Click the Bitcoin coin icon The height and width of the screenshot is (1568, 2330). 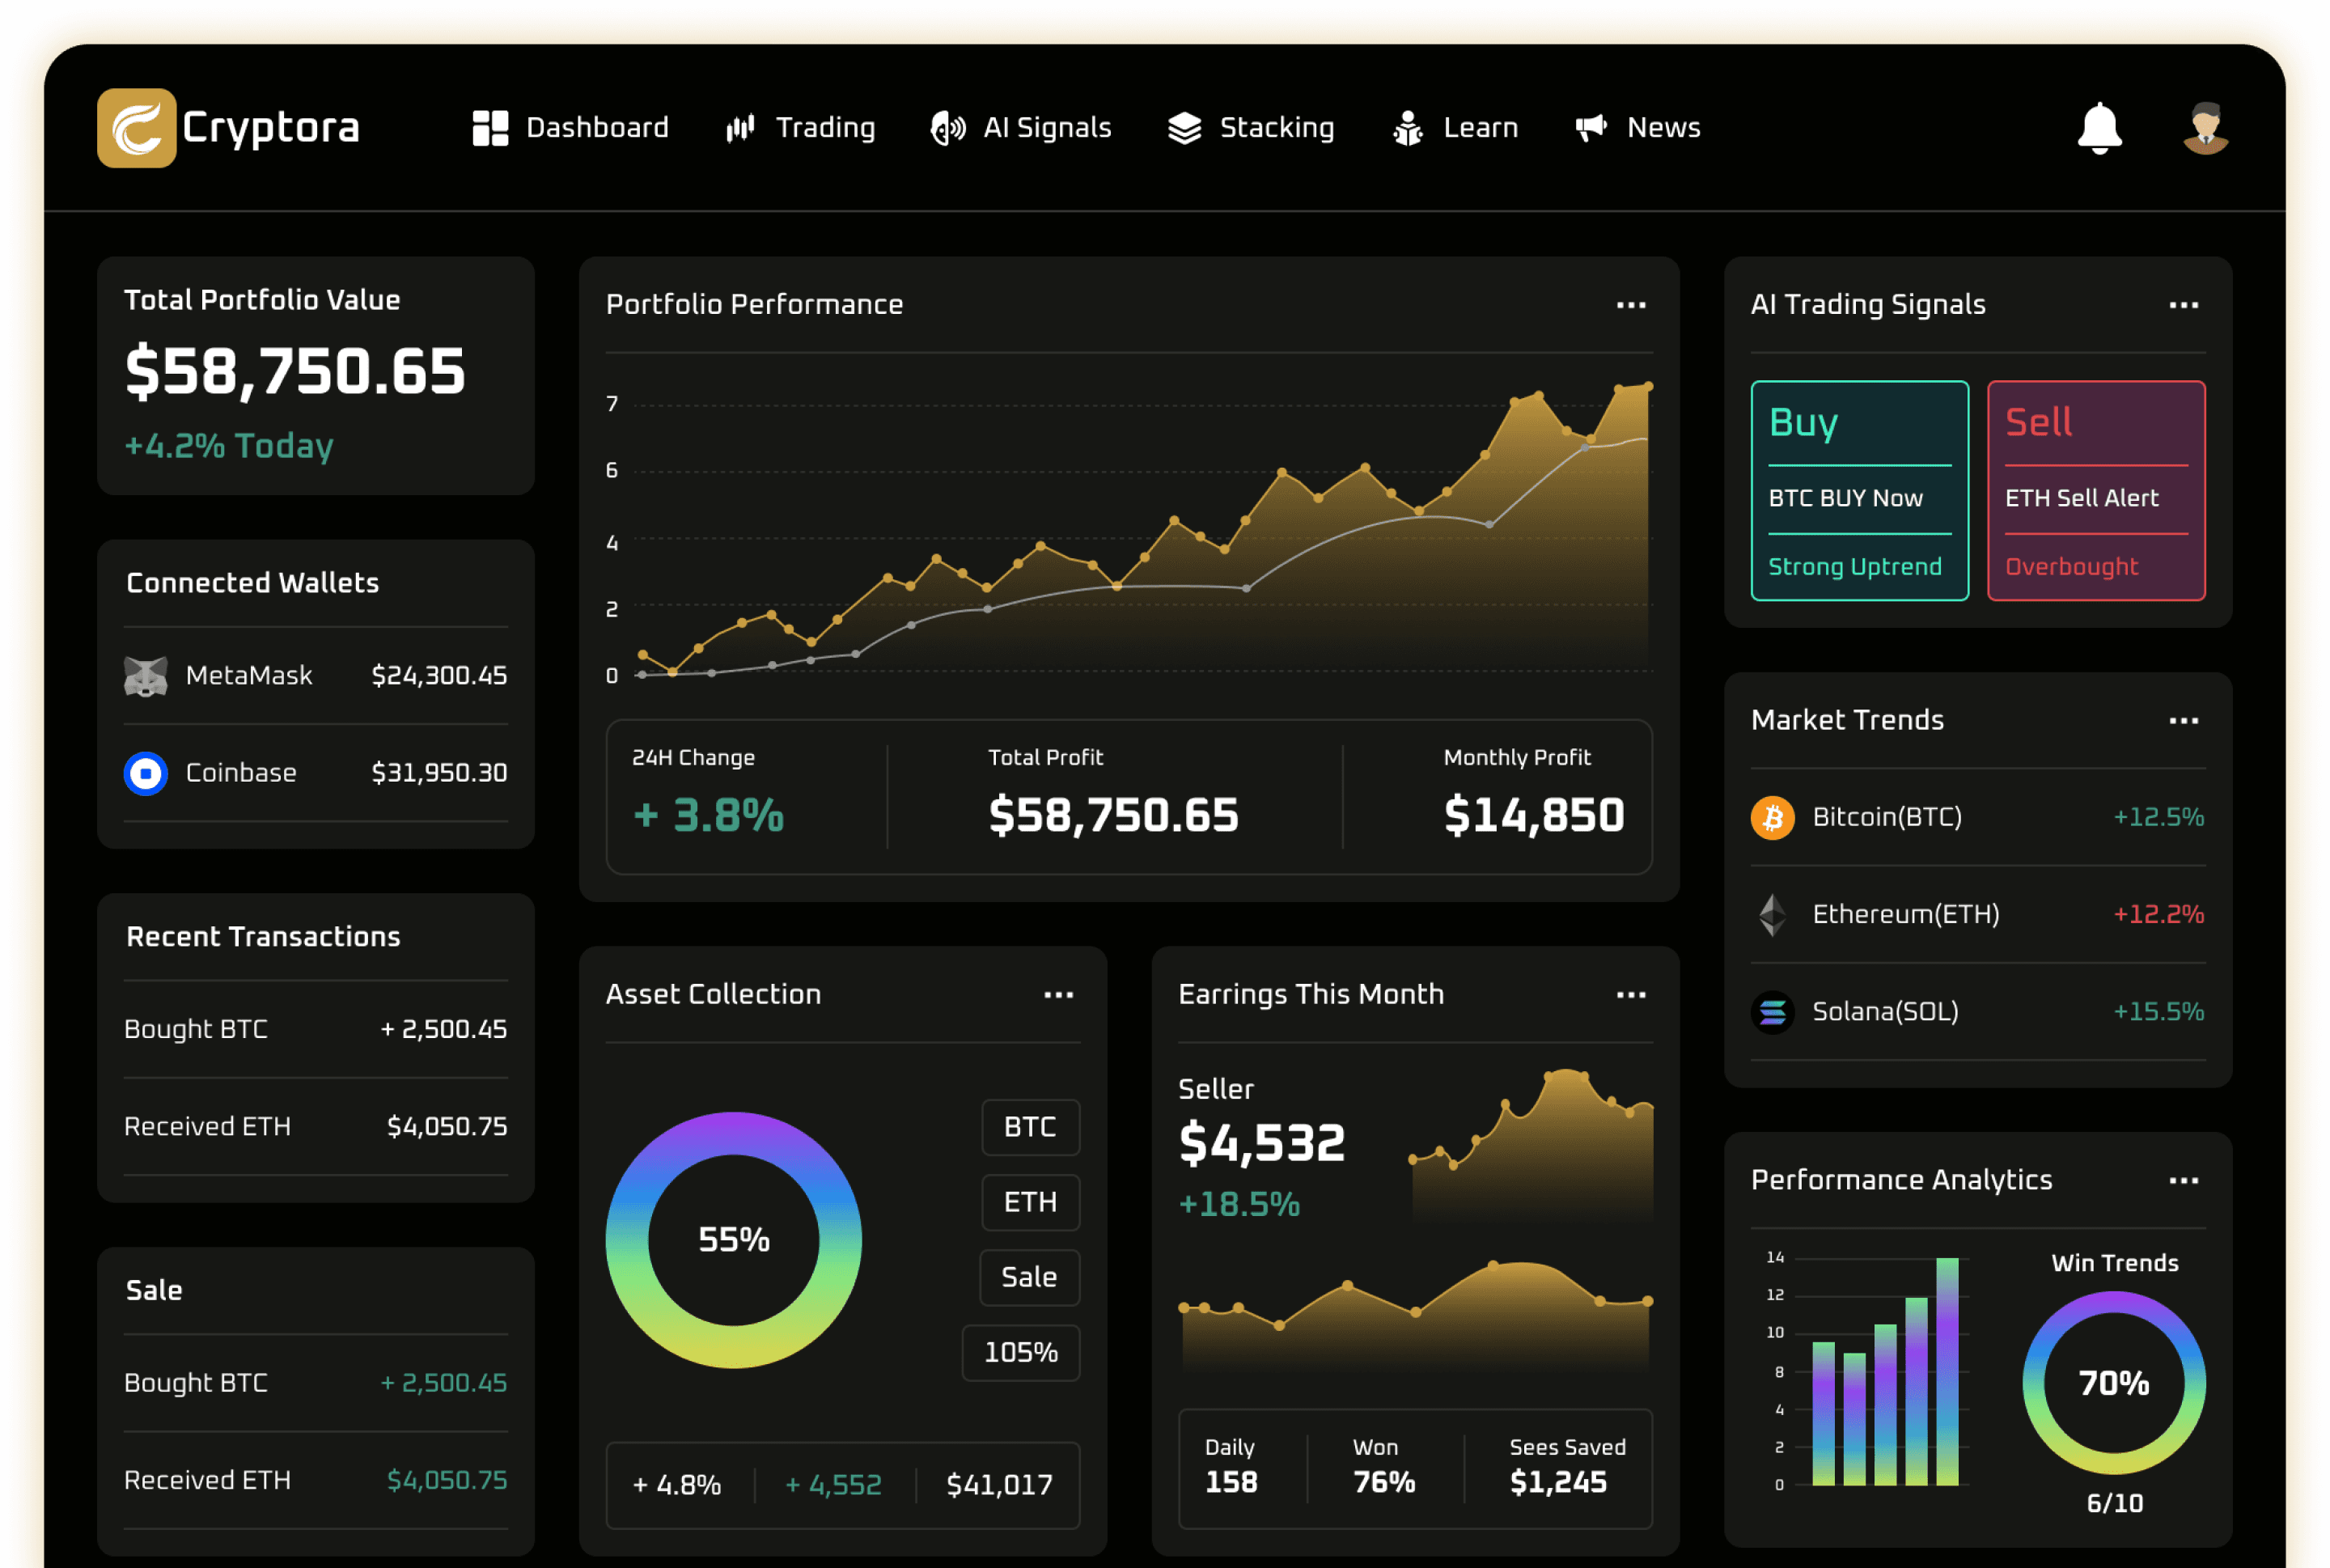coord(1772,817)
